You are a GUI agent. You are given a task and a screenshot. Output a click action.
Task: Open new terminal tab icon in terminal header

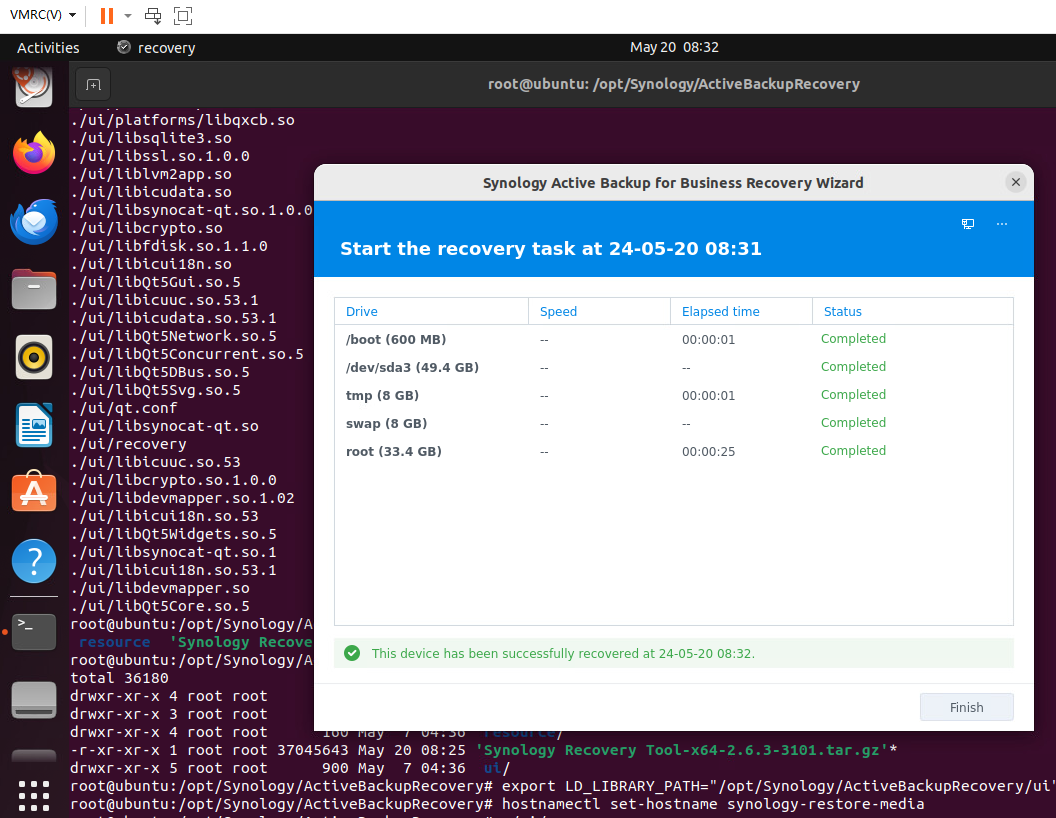(93, 85)
